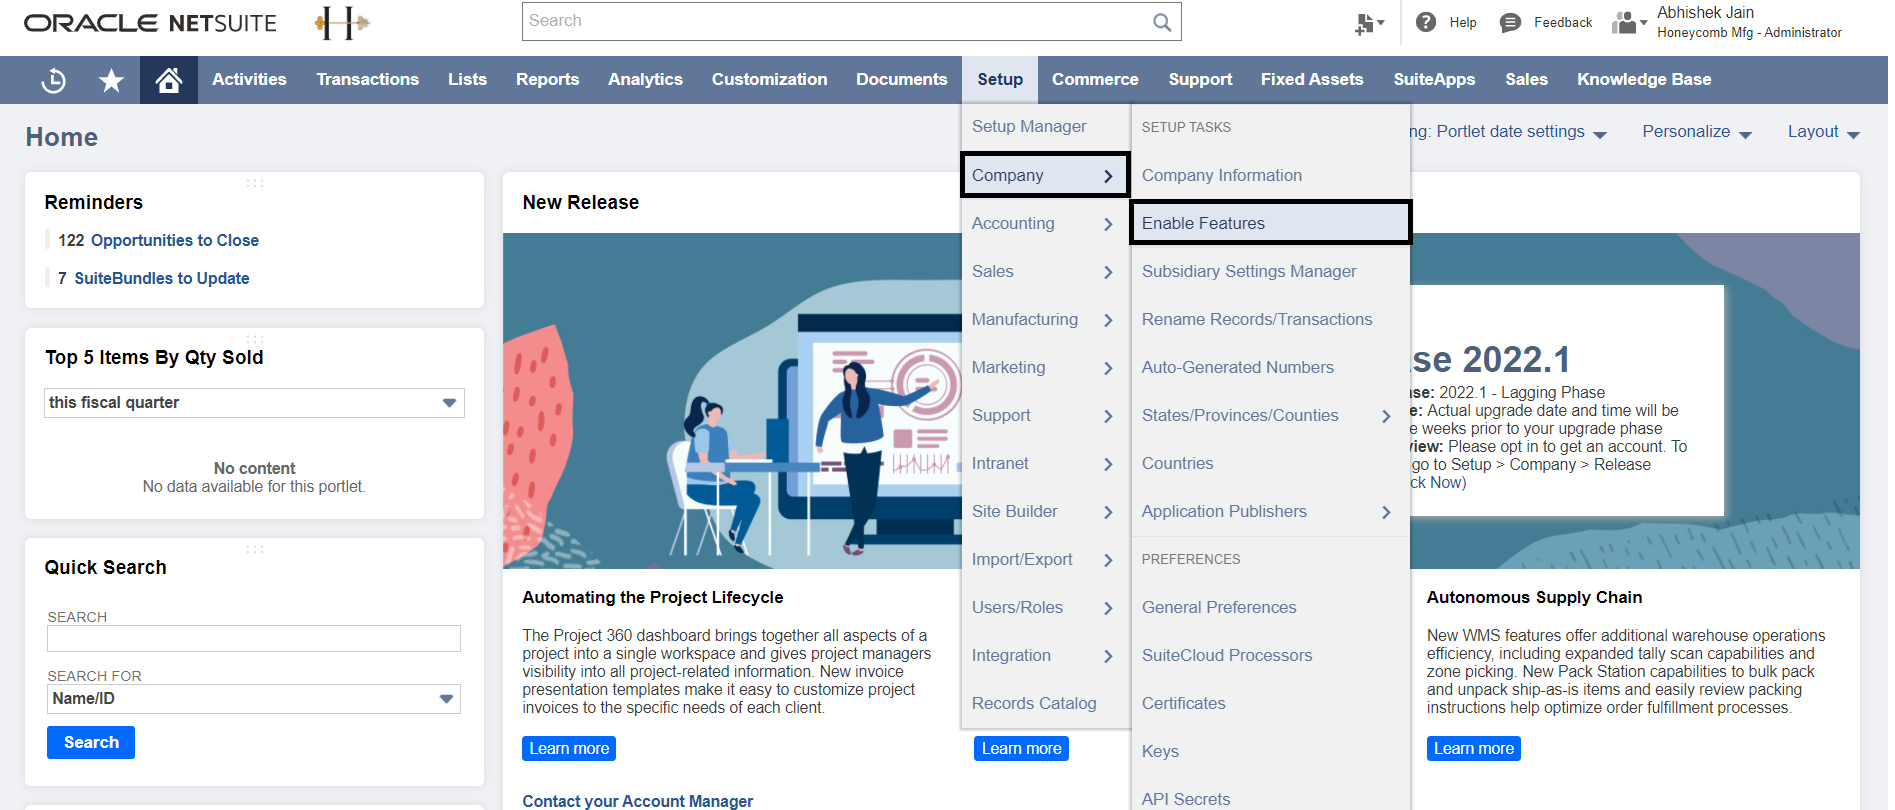Switch to the Reports navigation tab
This screenshot has width=1895, height=810.
(547, 80)
